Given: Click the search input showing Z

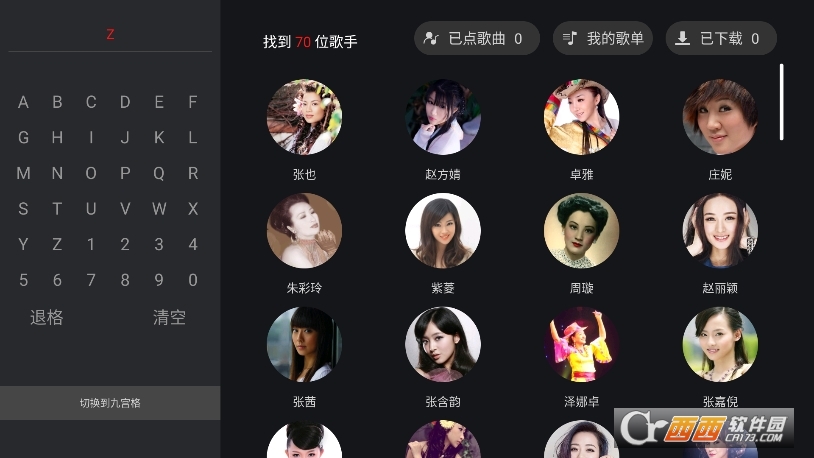Looking at the screenshot, I should point(110,35).
